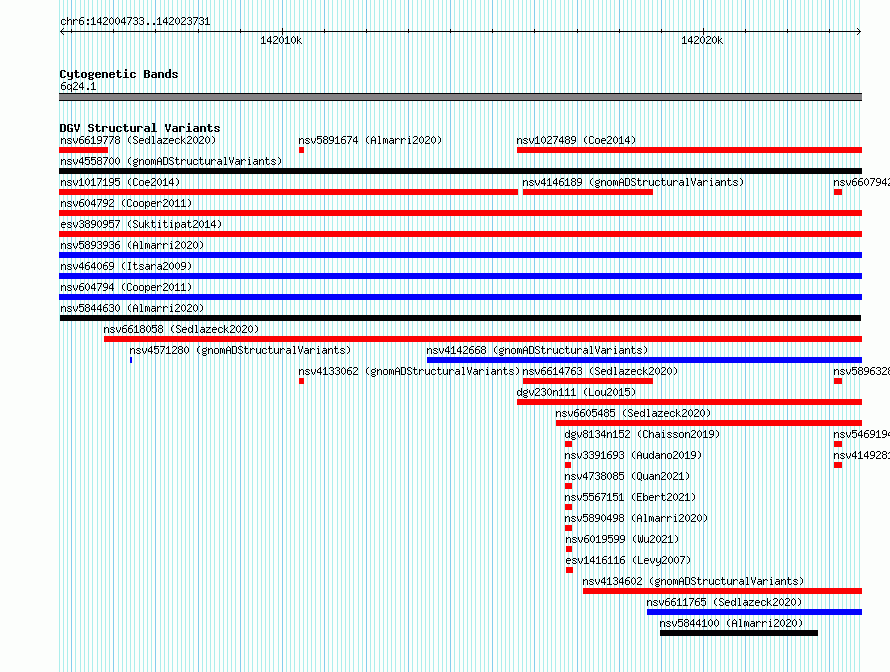Open nsv464069 (Itsara2009) label
The image size is (890, 672).
coord(126,266)
